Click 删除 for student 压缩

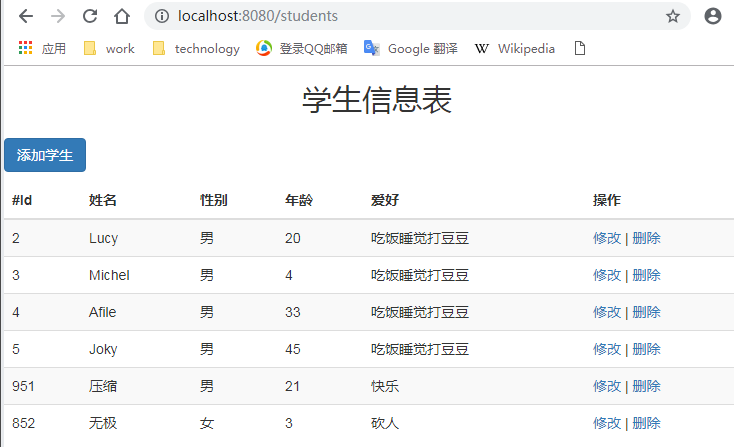click(x=646, y=386)
